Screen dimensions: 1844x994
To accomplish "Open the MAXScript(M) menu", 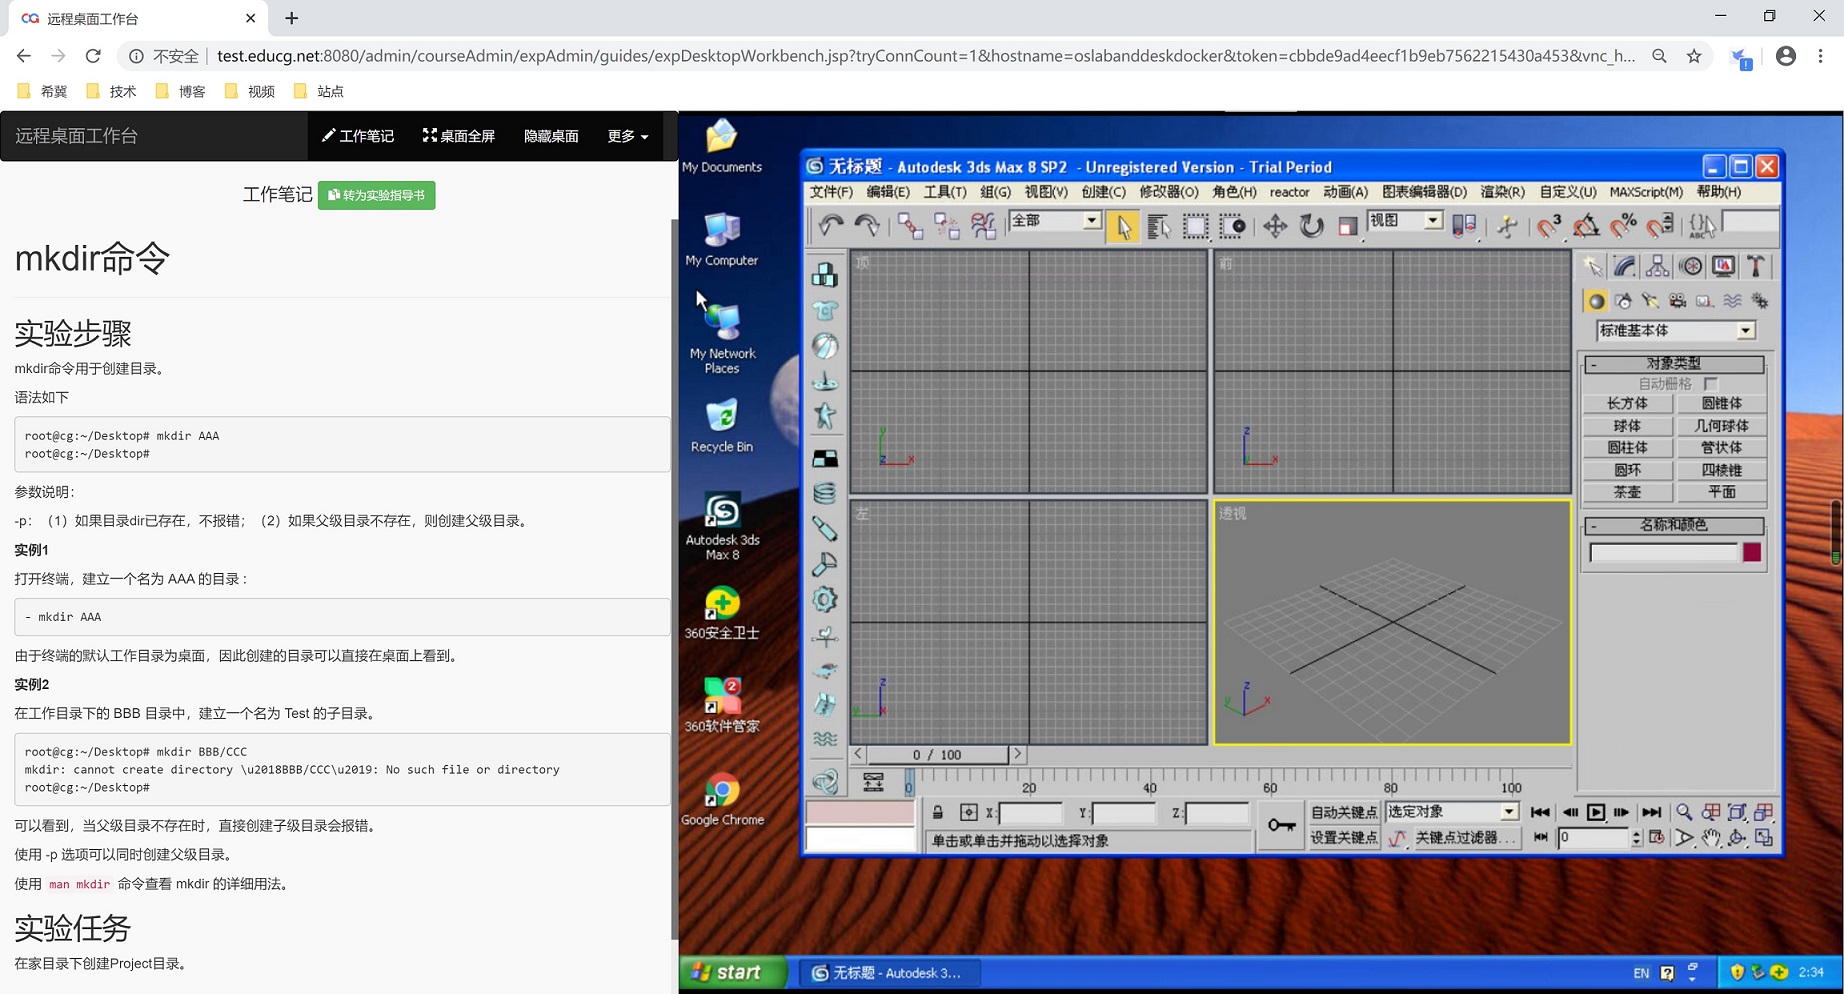I will click(1646, 192).
